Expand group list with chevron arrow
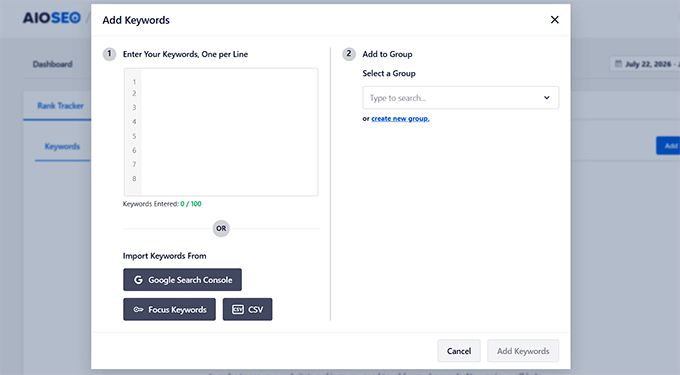 click(x=546, y=98)
